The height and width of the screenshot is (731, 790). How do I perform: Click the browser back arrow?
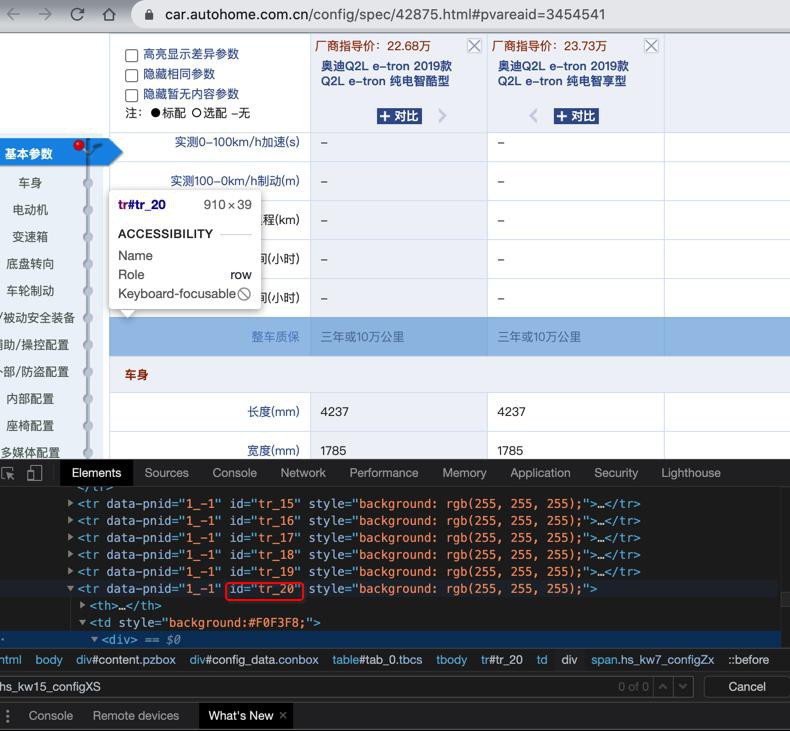point(13,14)
